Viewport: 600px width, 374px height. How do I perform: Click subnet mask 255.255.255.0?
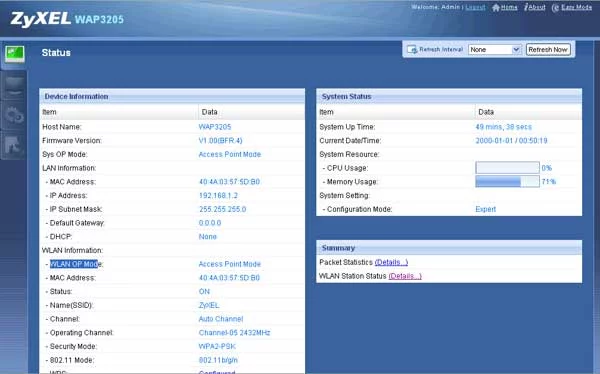[x=222, y=209]
